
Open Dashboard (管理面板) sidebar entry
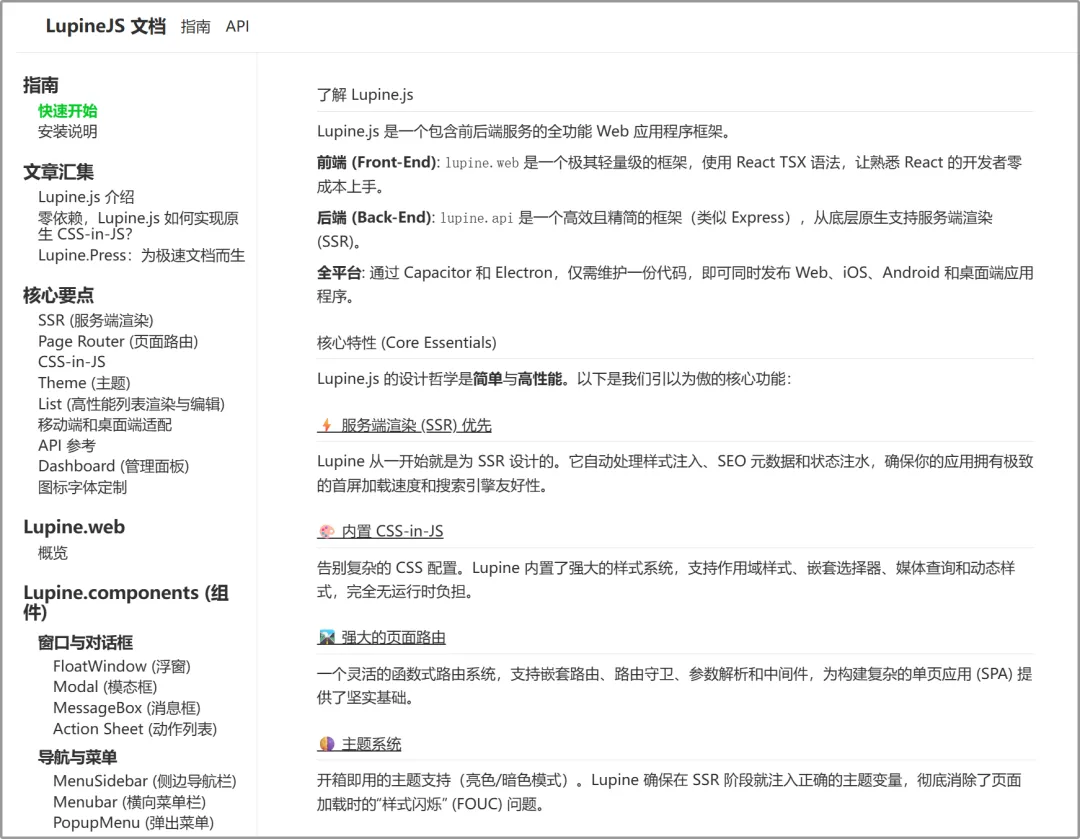113,466
